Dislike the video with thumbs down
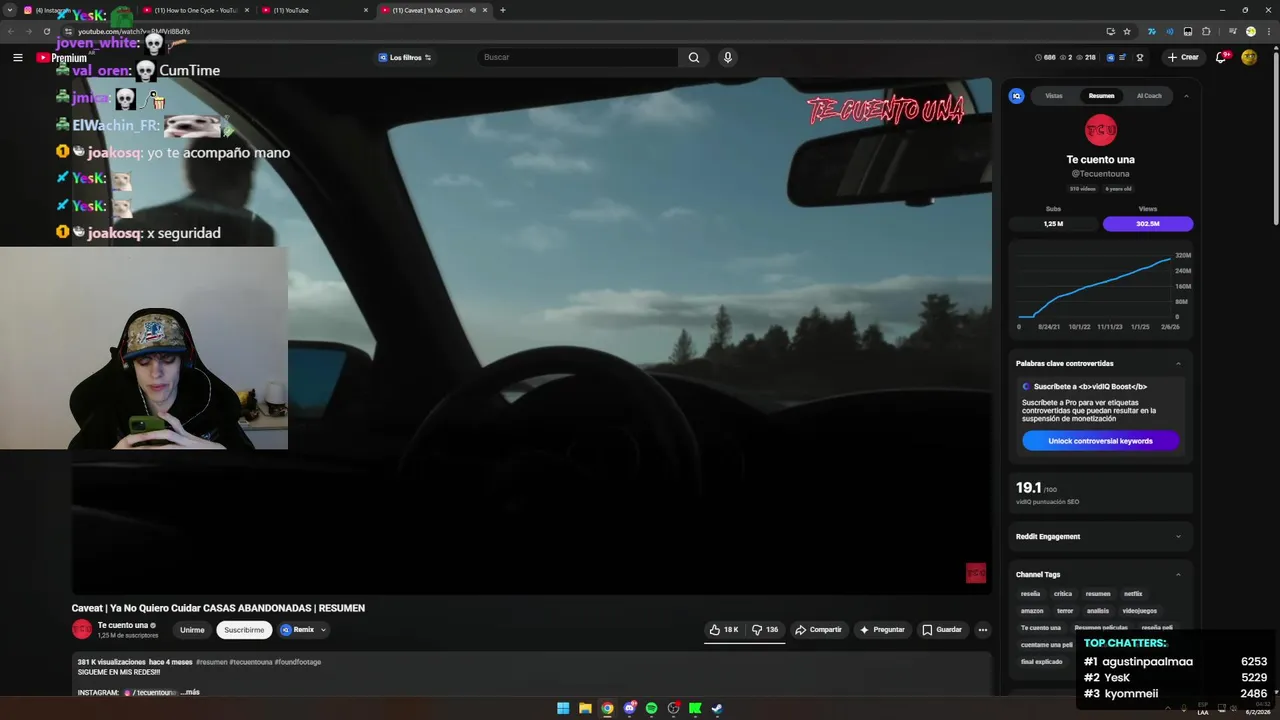This screenshot has width=1280, height=720. point(765,630)
